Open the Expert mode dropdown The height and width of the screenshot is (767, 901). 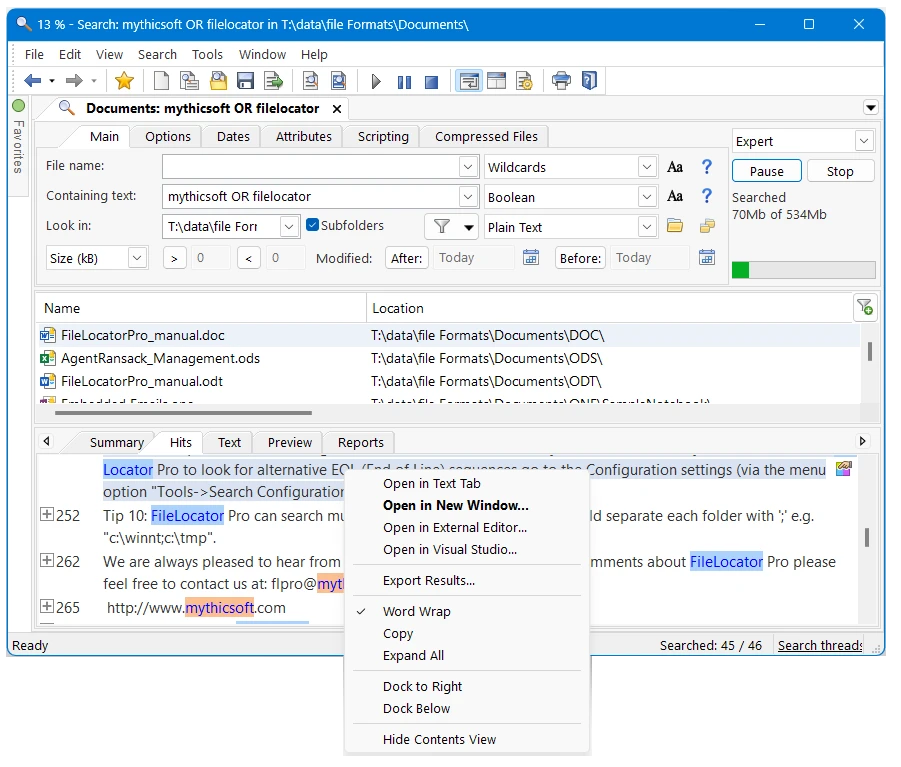tap(864, 141)
